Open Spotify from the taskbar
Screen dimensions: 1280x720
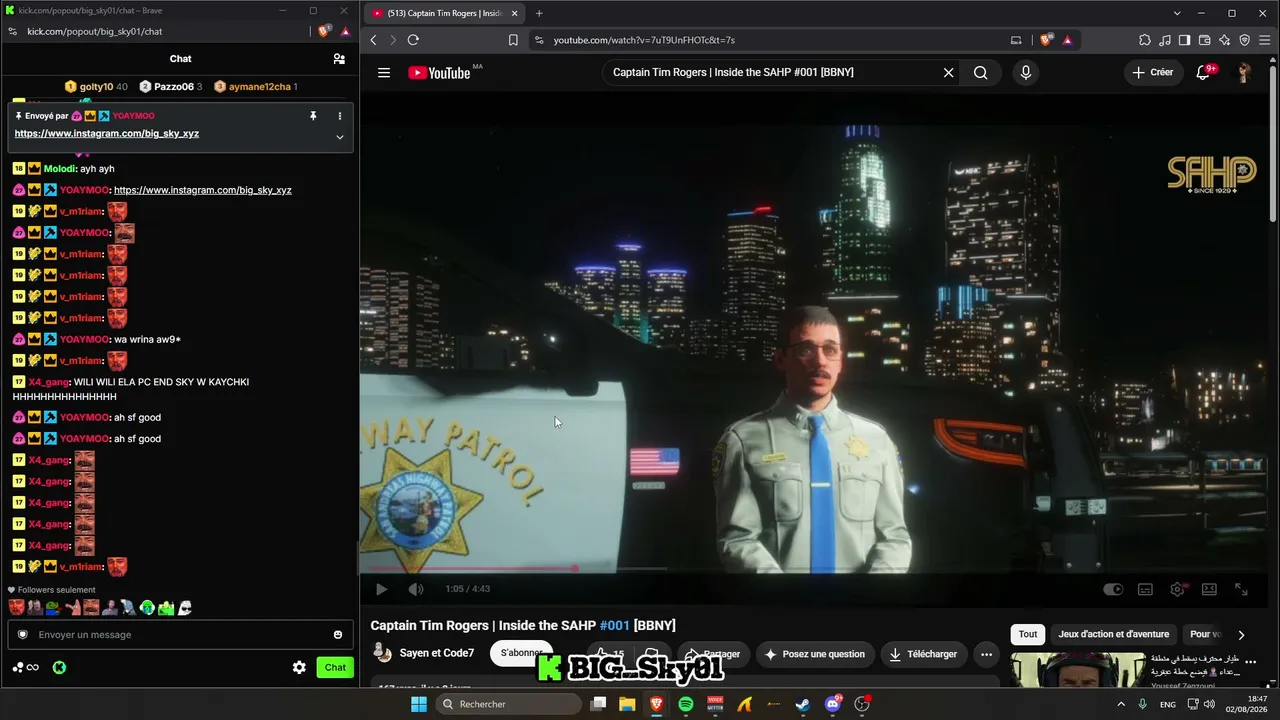point(686,704)
